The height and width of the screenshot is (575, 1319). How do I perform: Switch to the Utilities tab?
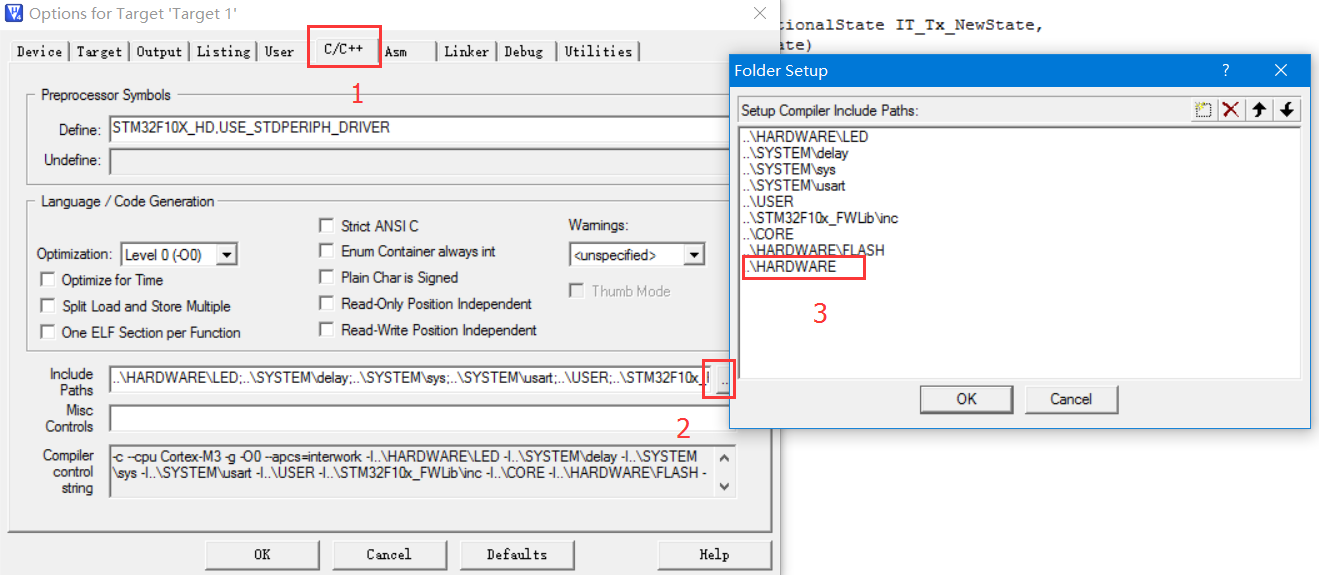[598, 51]
